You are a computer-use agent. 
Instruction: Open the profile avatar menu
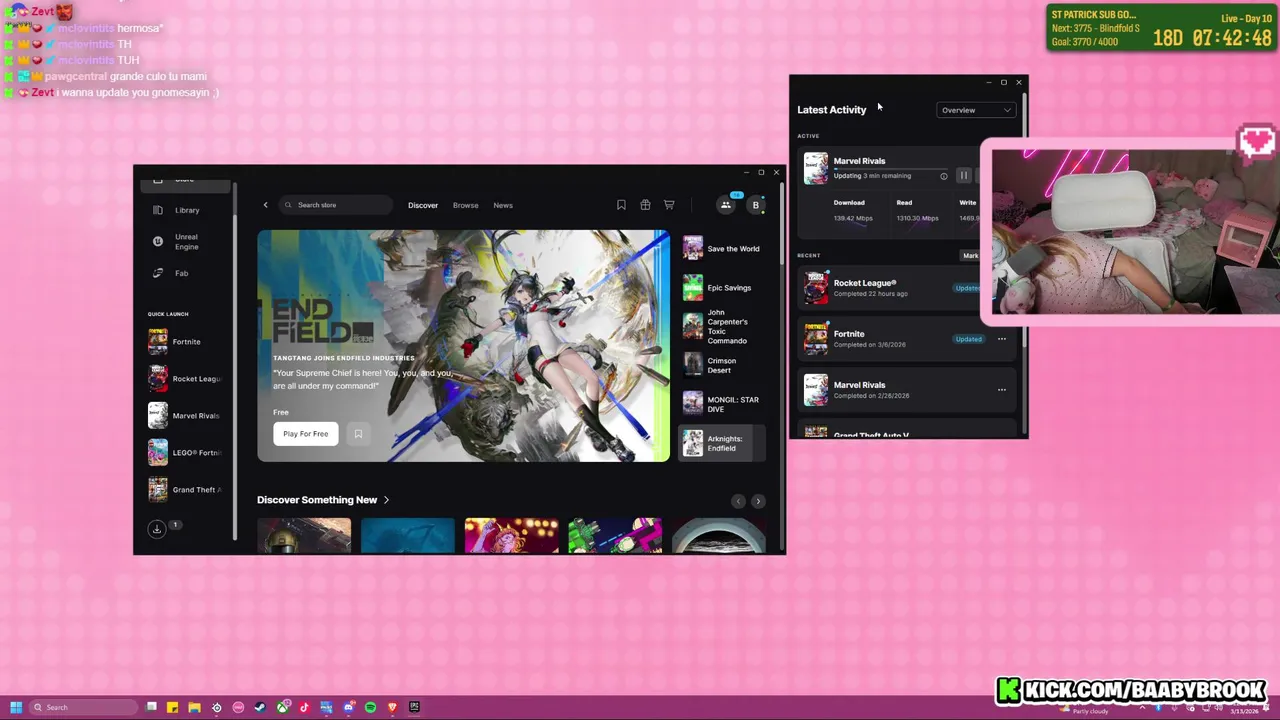click(756, 205)
